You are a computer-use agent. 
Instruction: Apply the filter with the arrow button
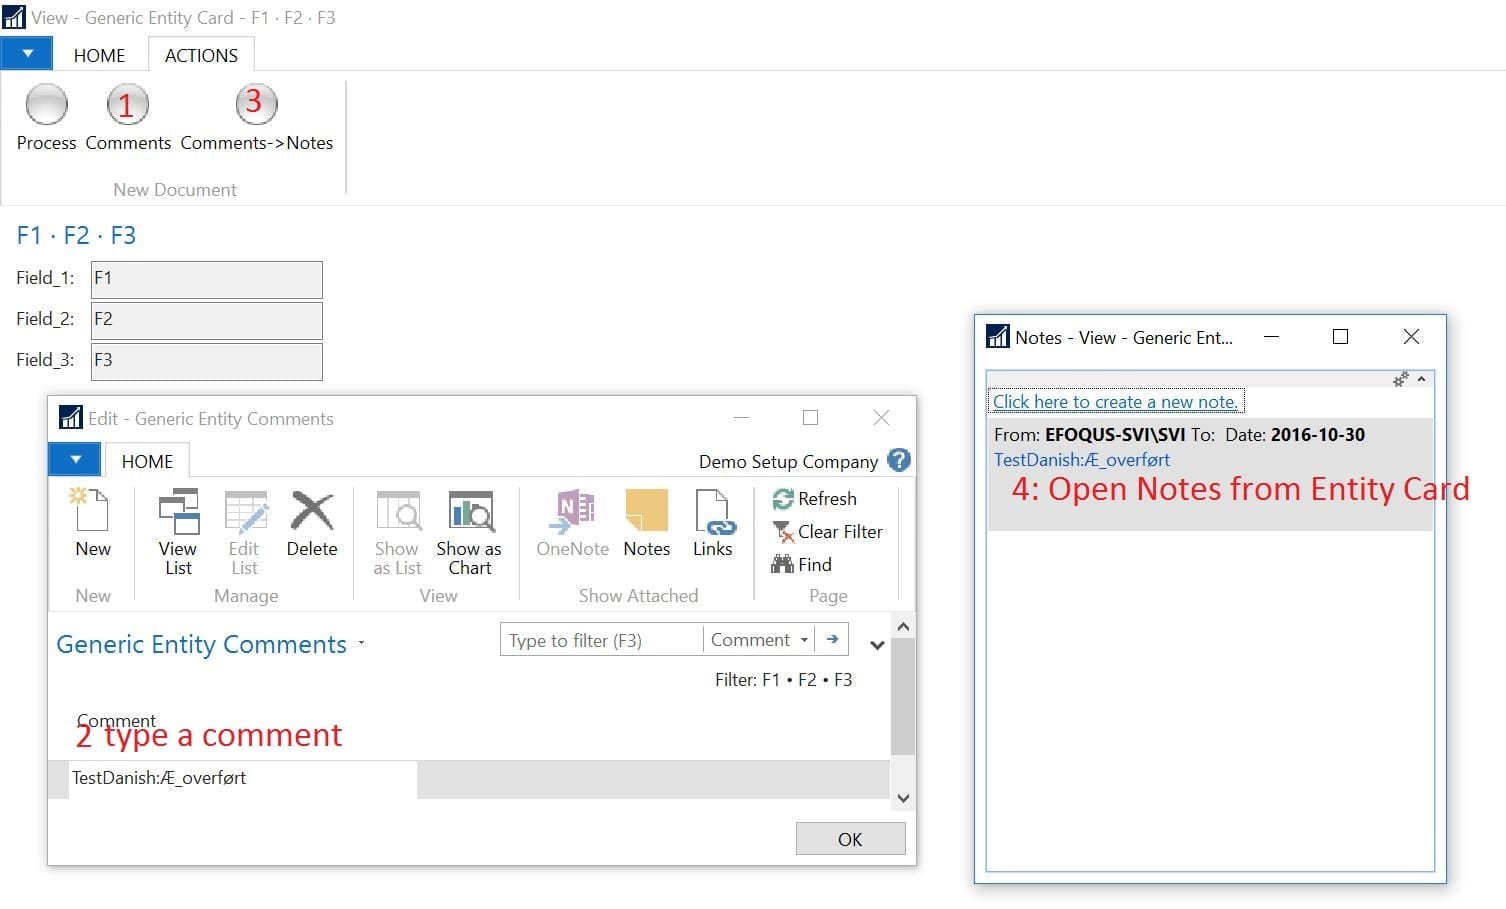[x=832, y=639]
